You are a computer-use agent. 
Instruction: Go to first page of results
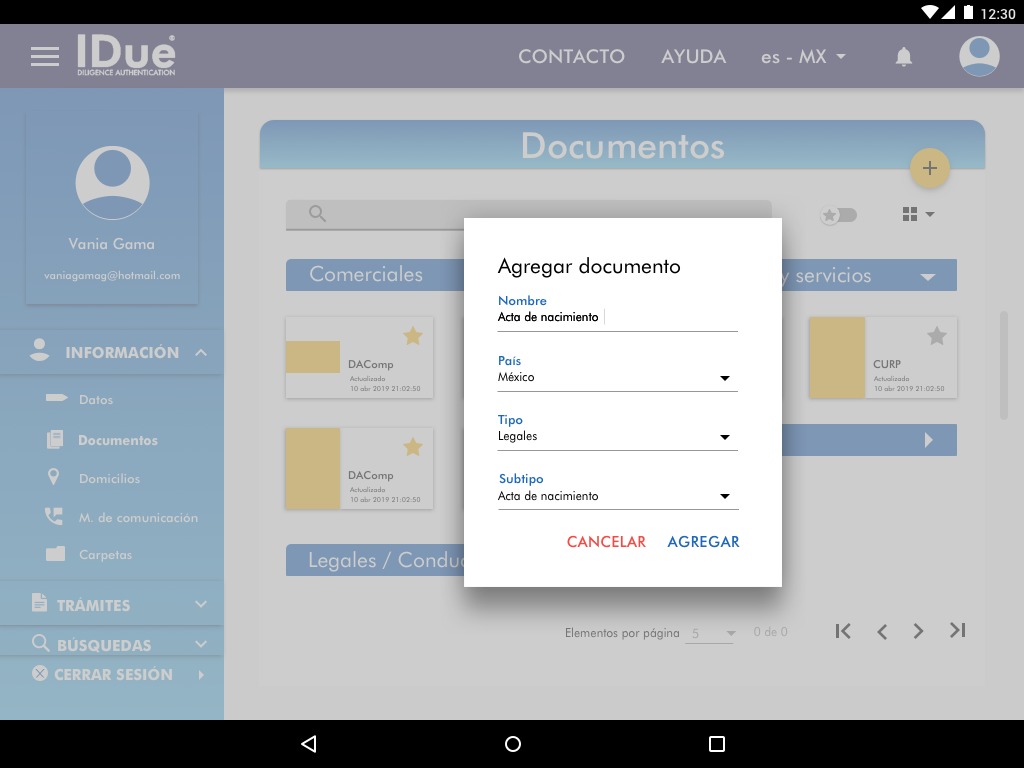click(x=843, y=631)
